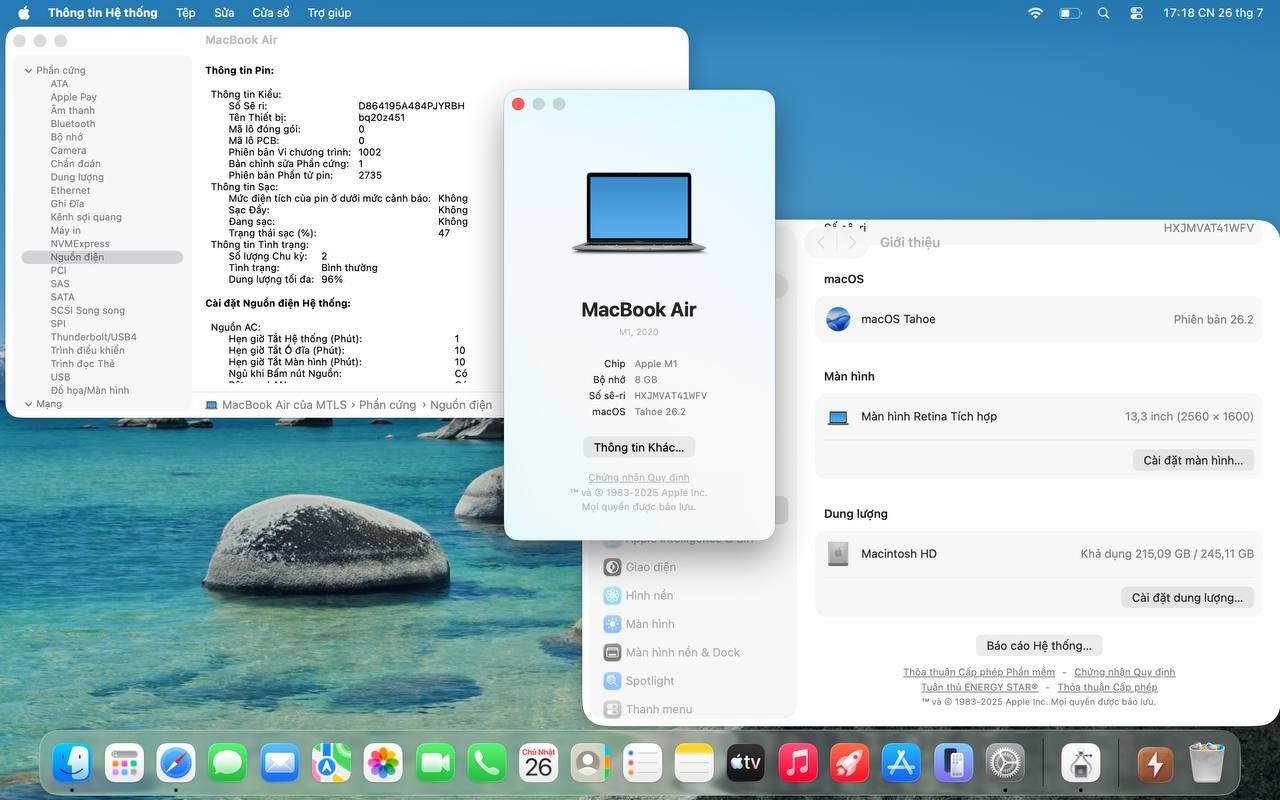The height and width of the screenshot is (800, 1280).
Task: Launch iPhone Mirroring from the Dock
Action: coord(953,764)
